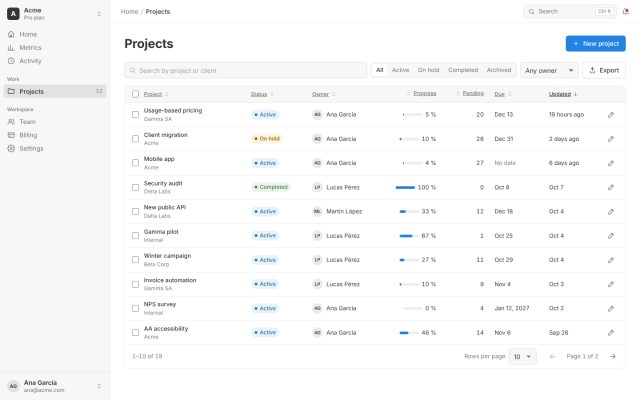
Task: Select the New public API checkbox
Action: tap(136, 211)
